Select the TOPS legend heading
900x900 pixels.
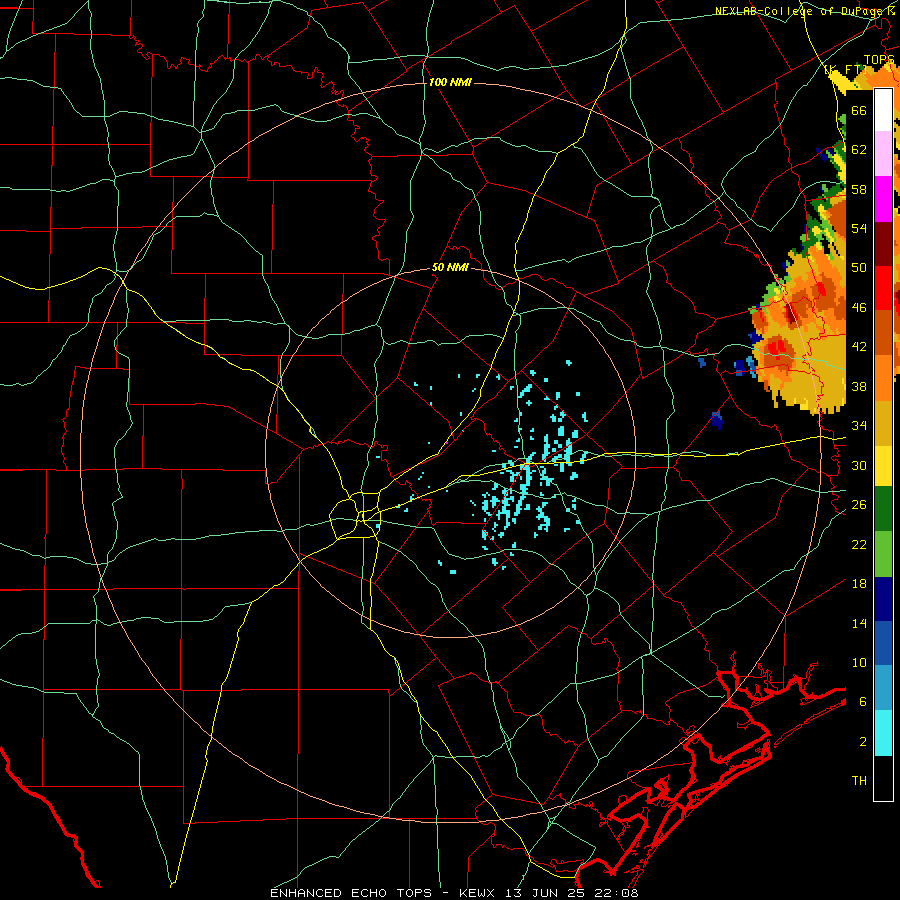(879, 60)
